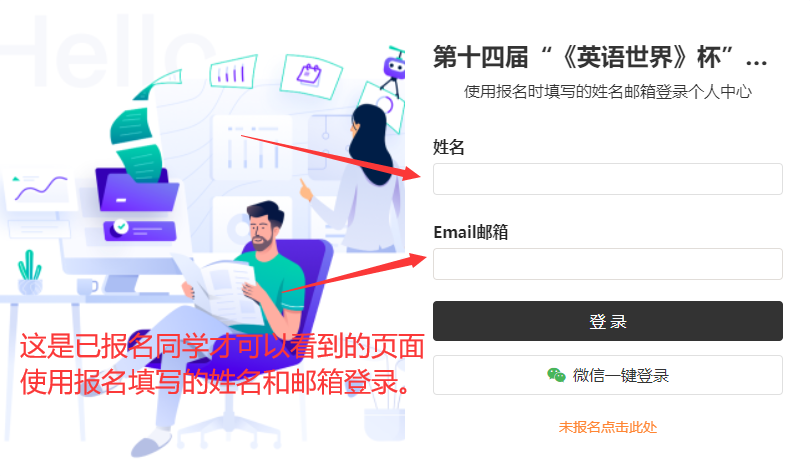Click the potted green plant illustration
The image size is (810, 476).
point(29,272)
